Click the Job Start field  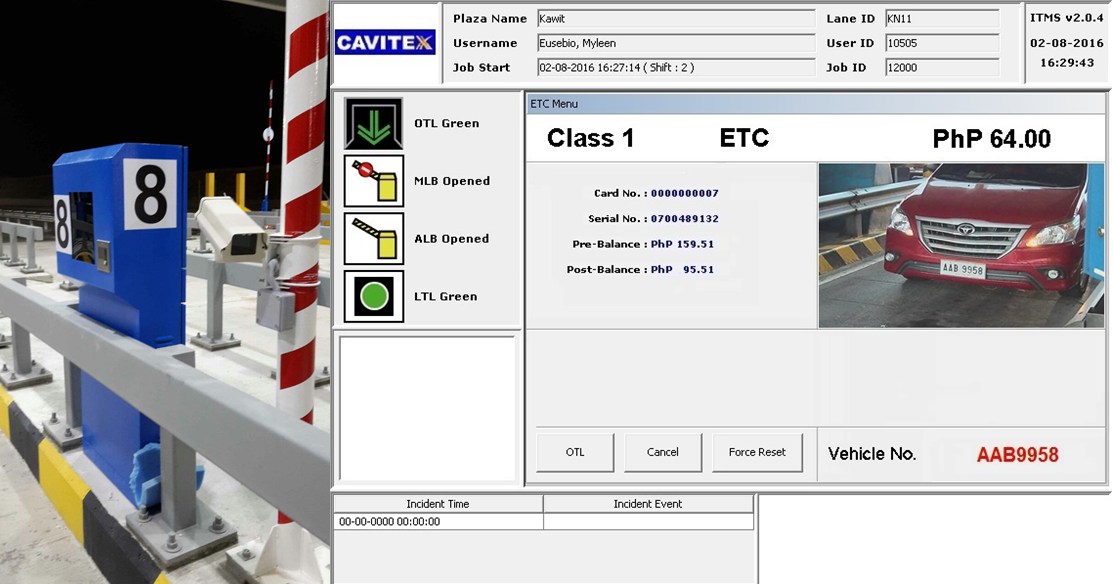(676, 67)
